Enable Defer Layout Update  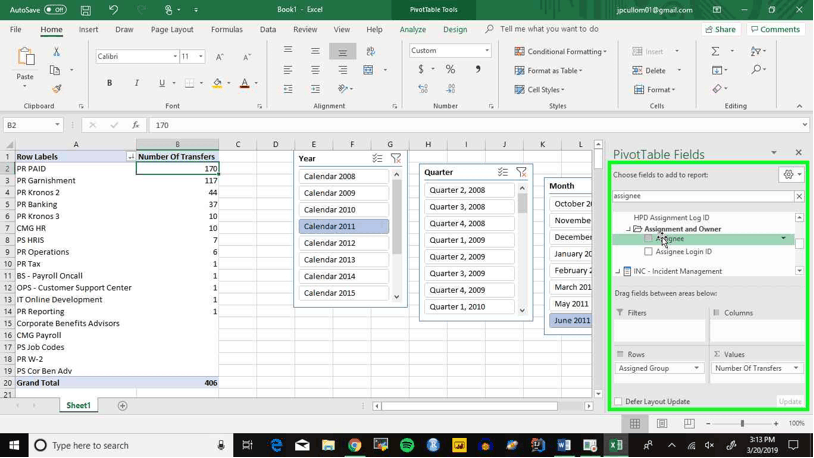(618, 401)
